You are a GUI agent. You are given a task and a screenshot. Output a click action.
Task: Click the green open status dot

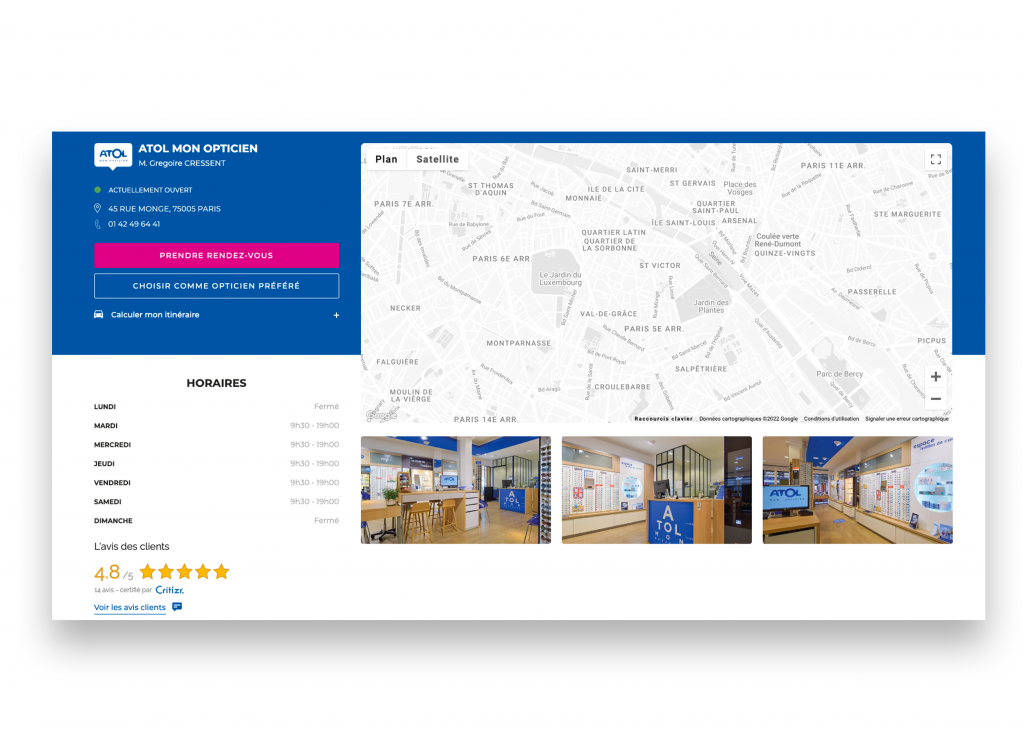(x=97, y=190)
